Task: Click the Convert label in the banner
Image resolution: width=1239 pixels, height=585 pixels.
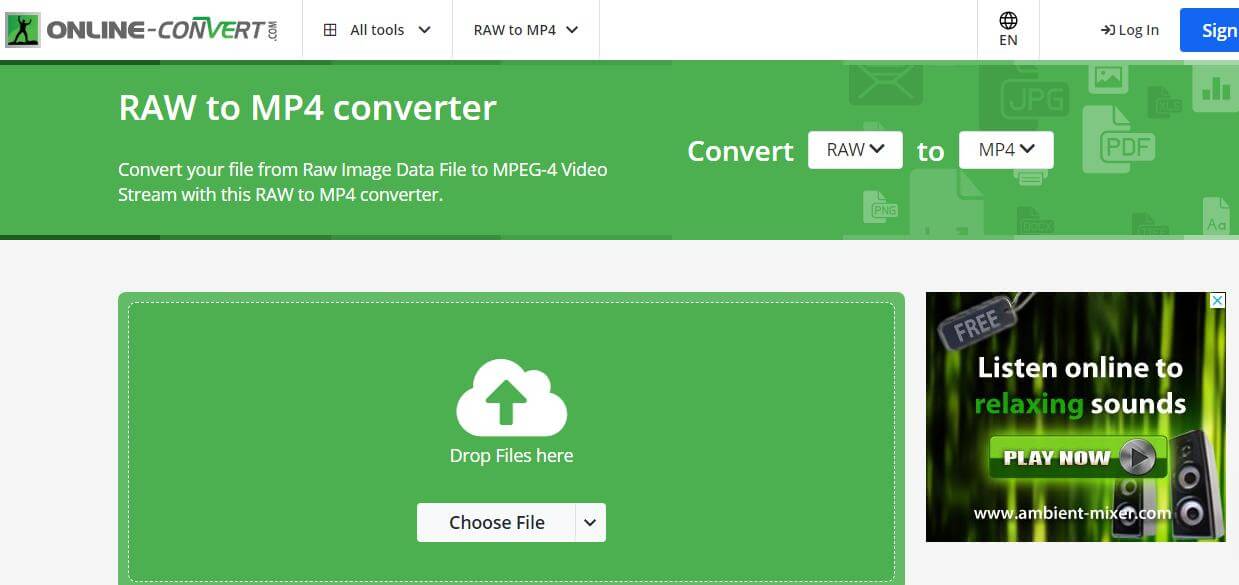Action: pos(740,151)
